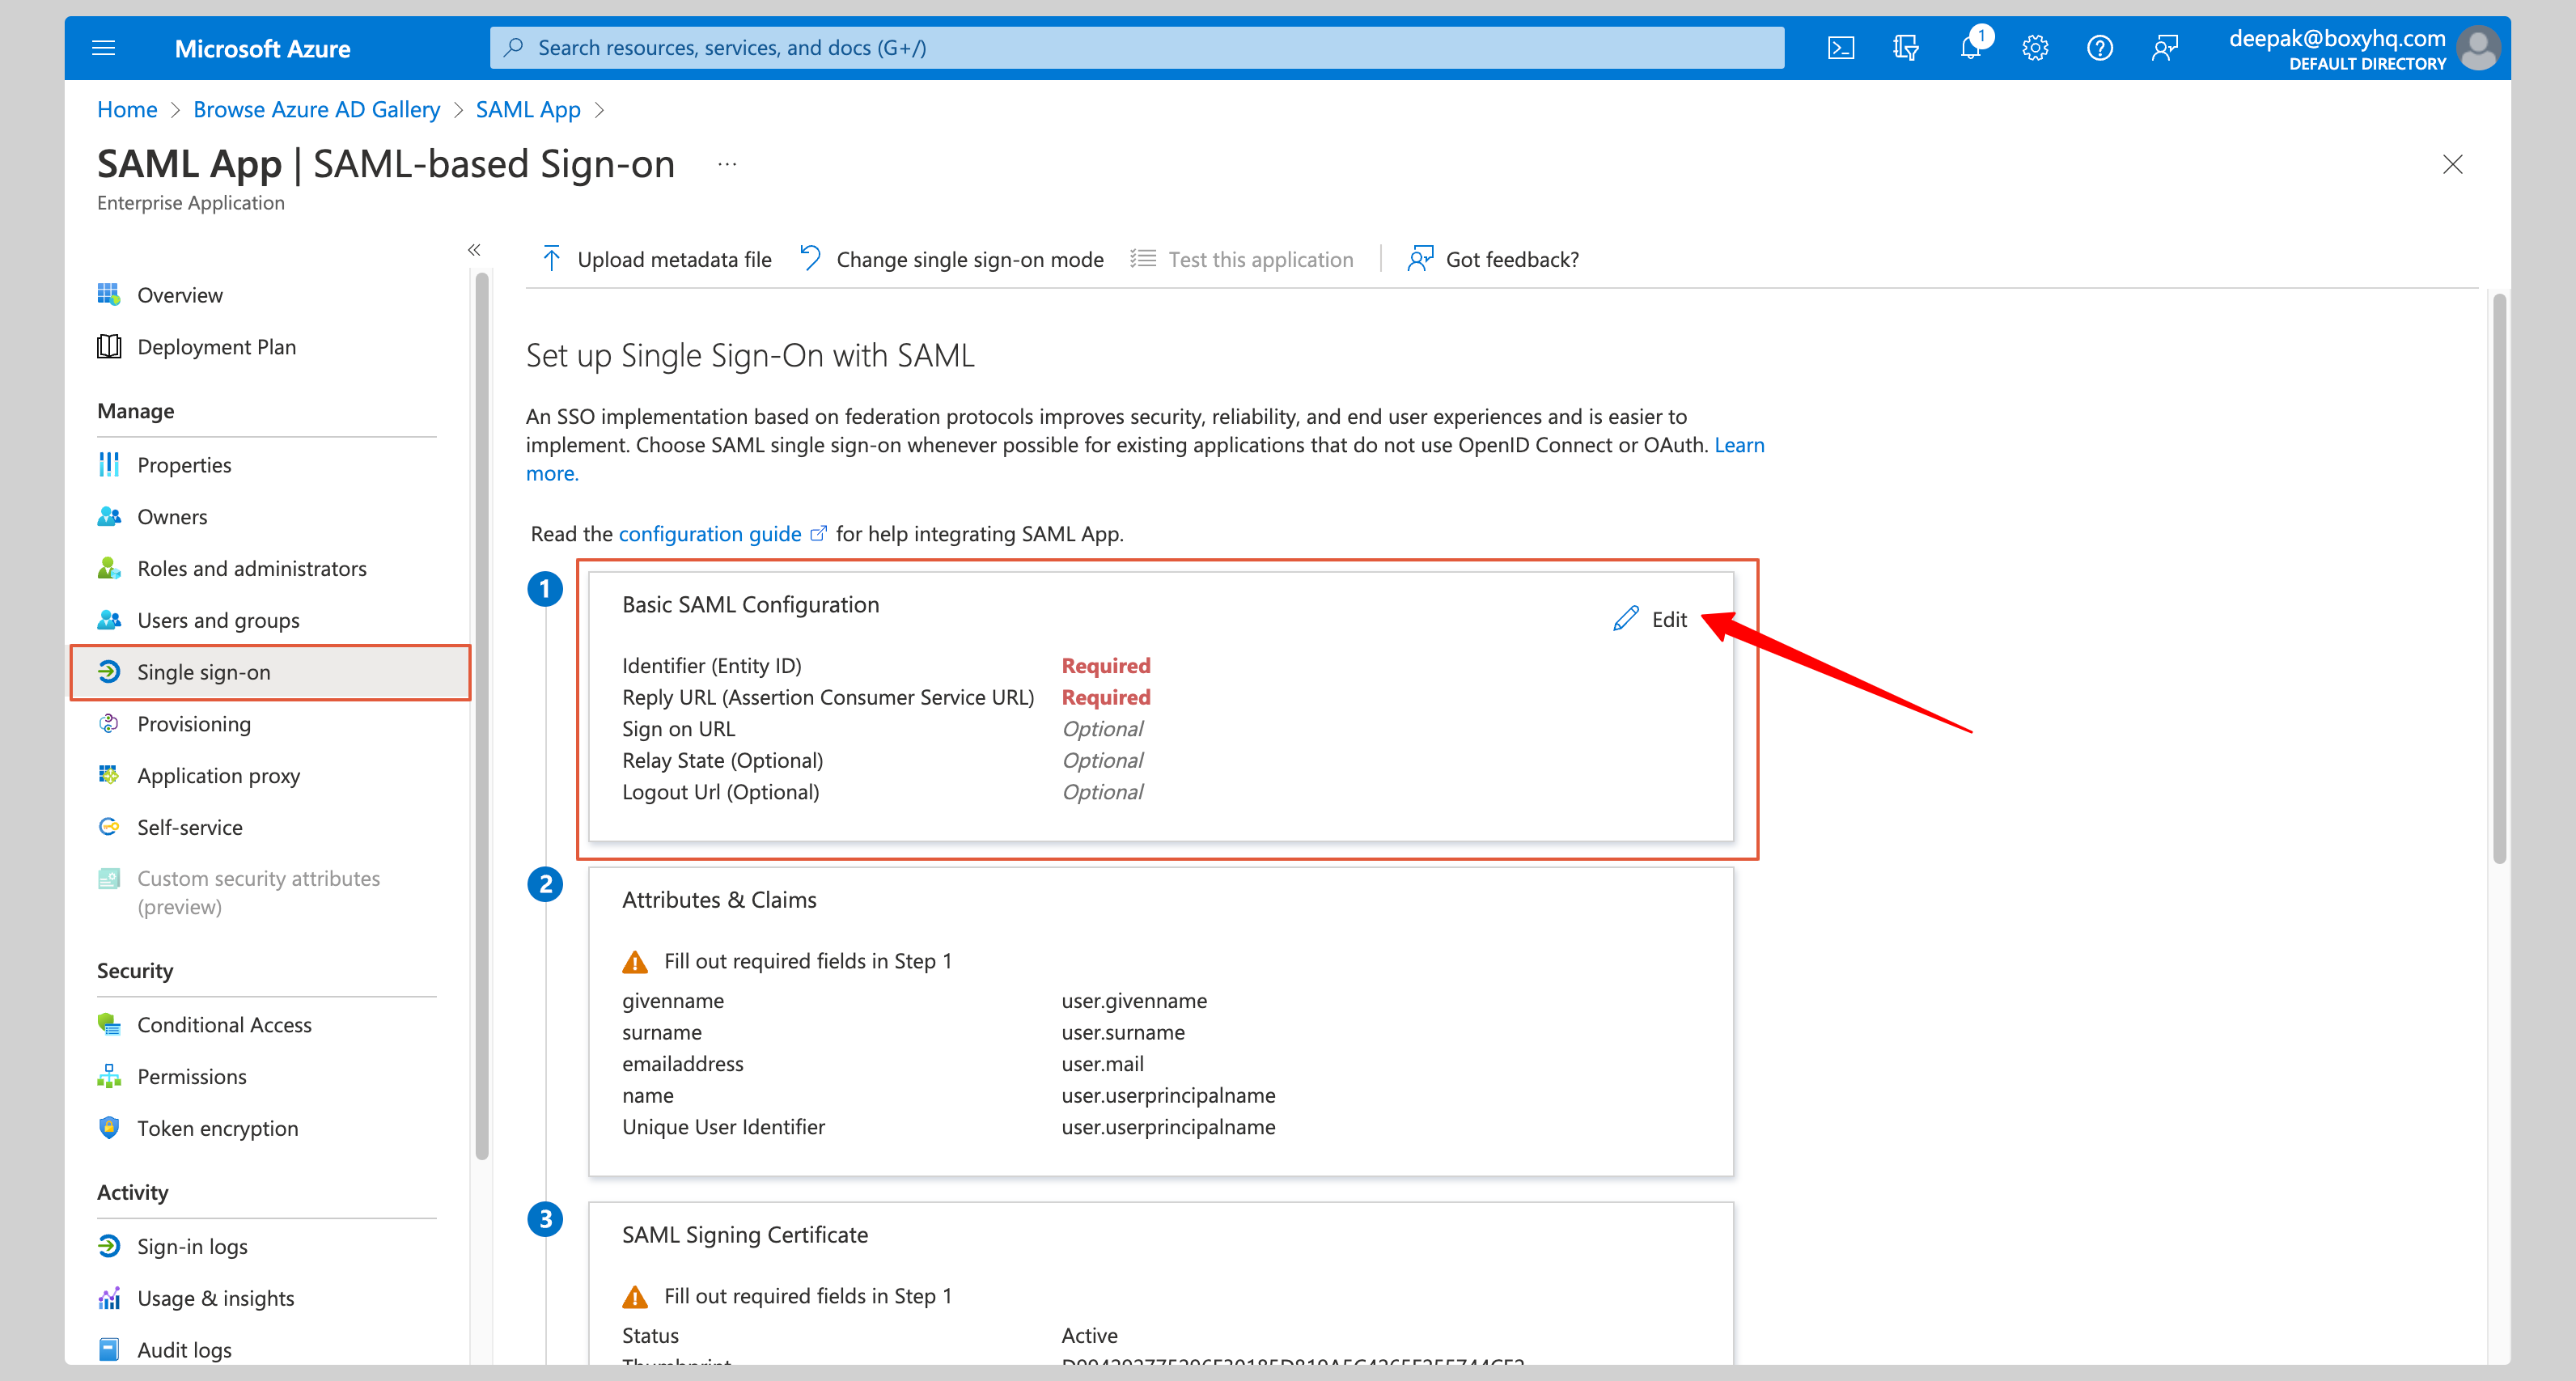Open the notifications bell

click(1970, 47)
